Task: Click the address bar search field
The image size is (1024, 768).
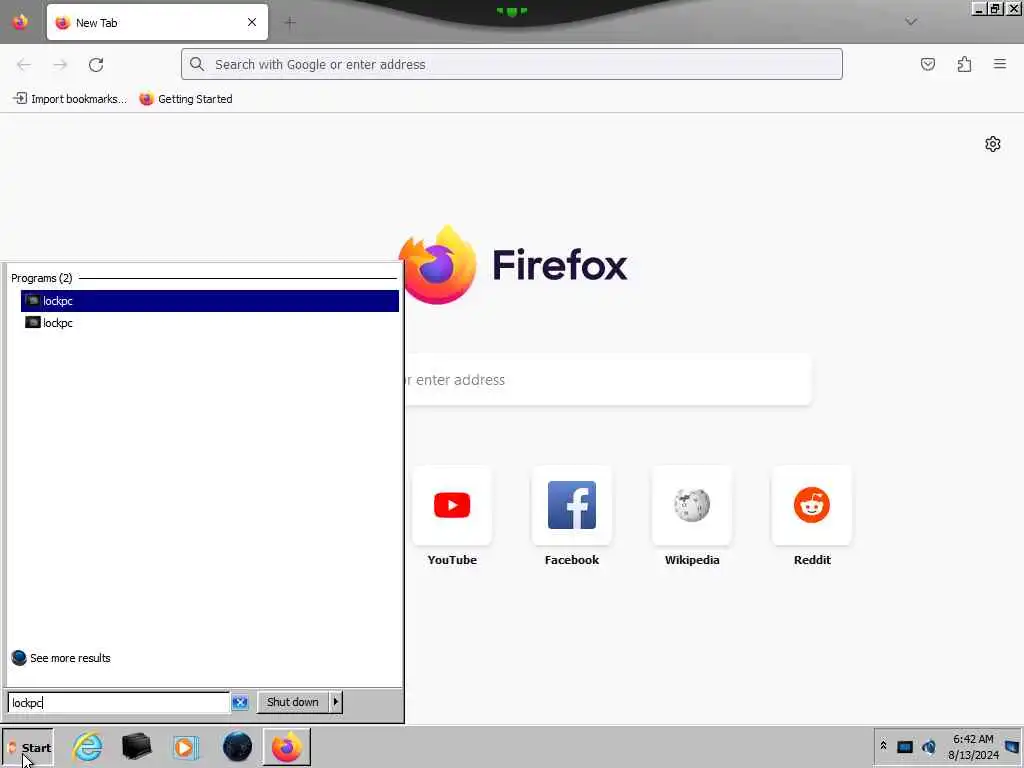Action: pos(511,64)
